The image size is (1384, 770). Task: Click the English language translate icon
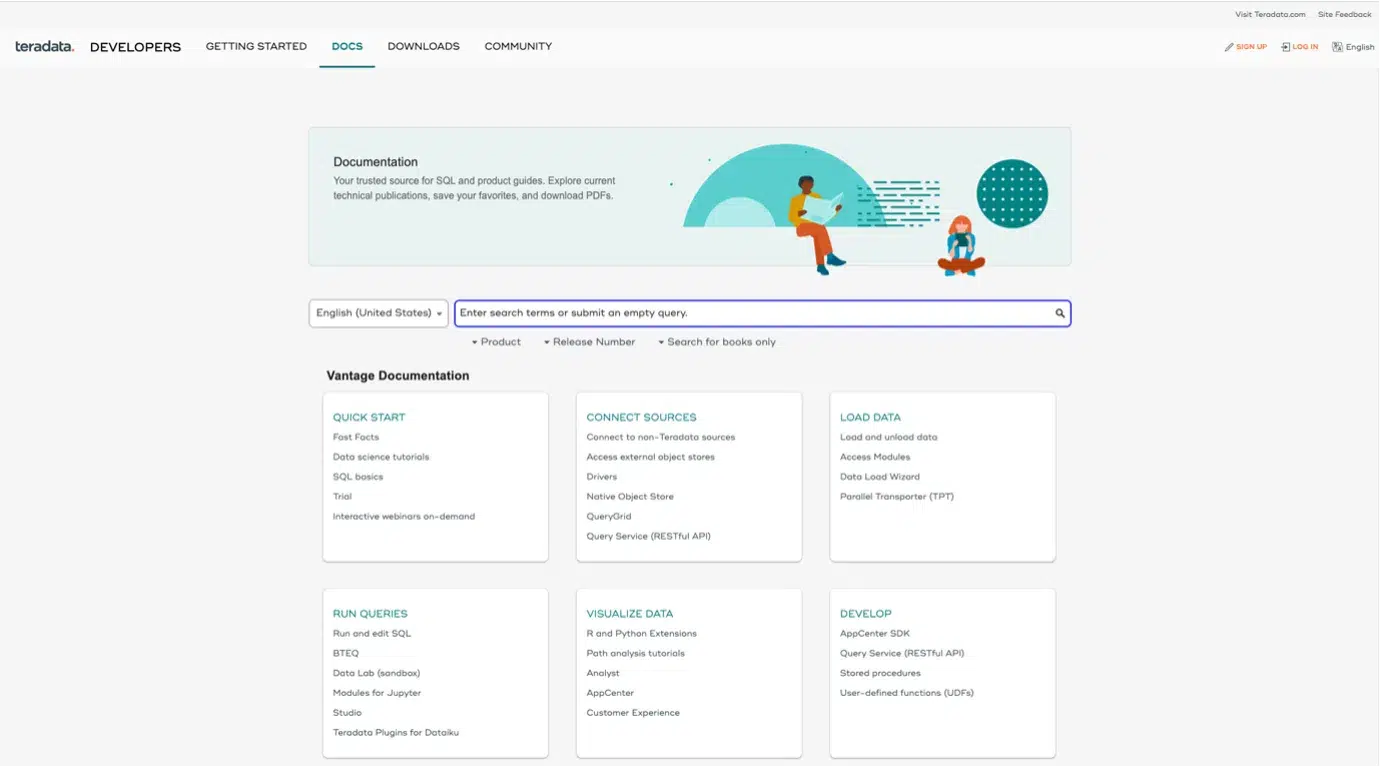coord(1337,47)
